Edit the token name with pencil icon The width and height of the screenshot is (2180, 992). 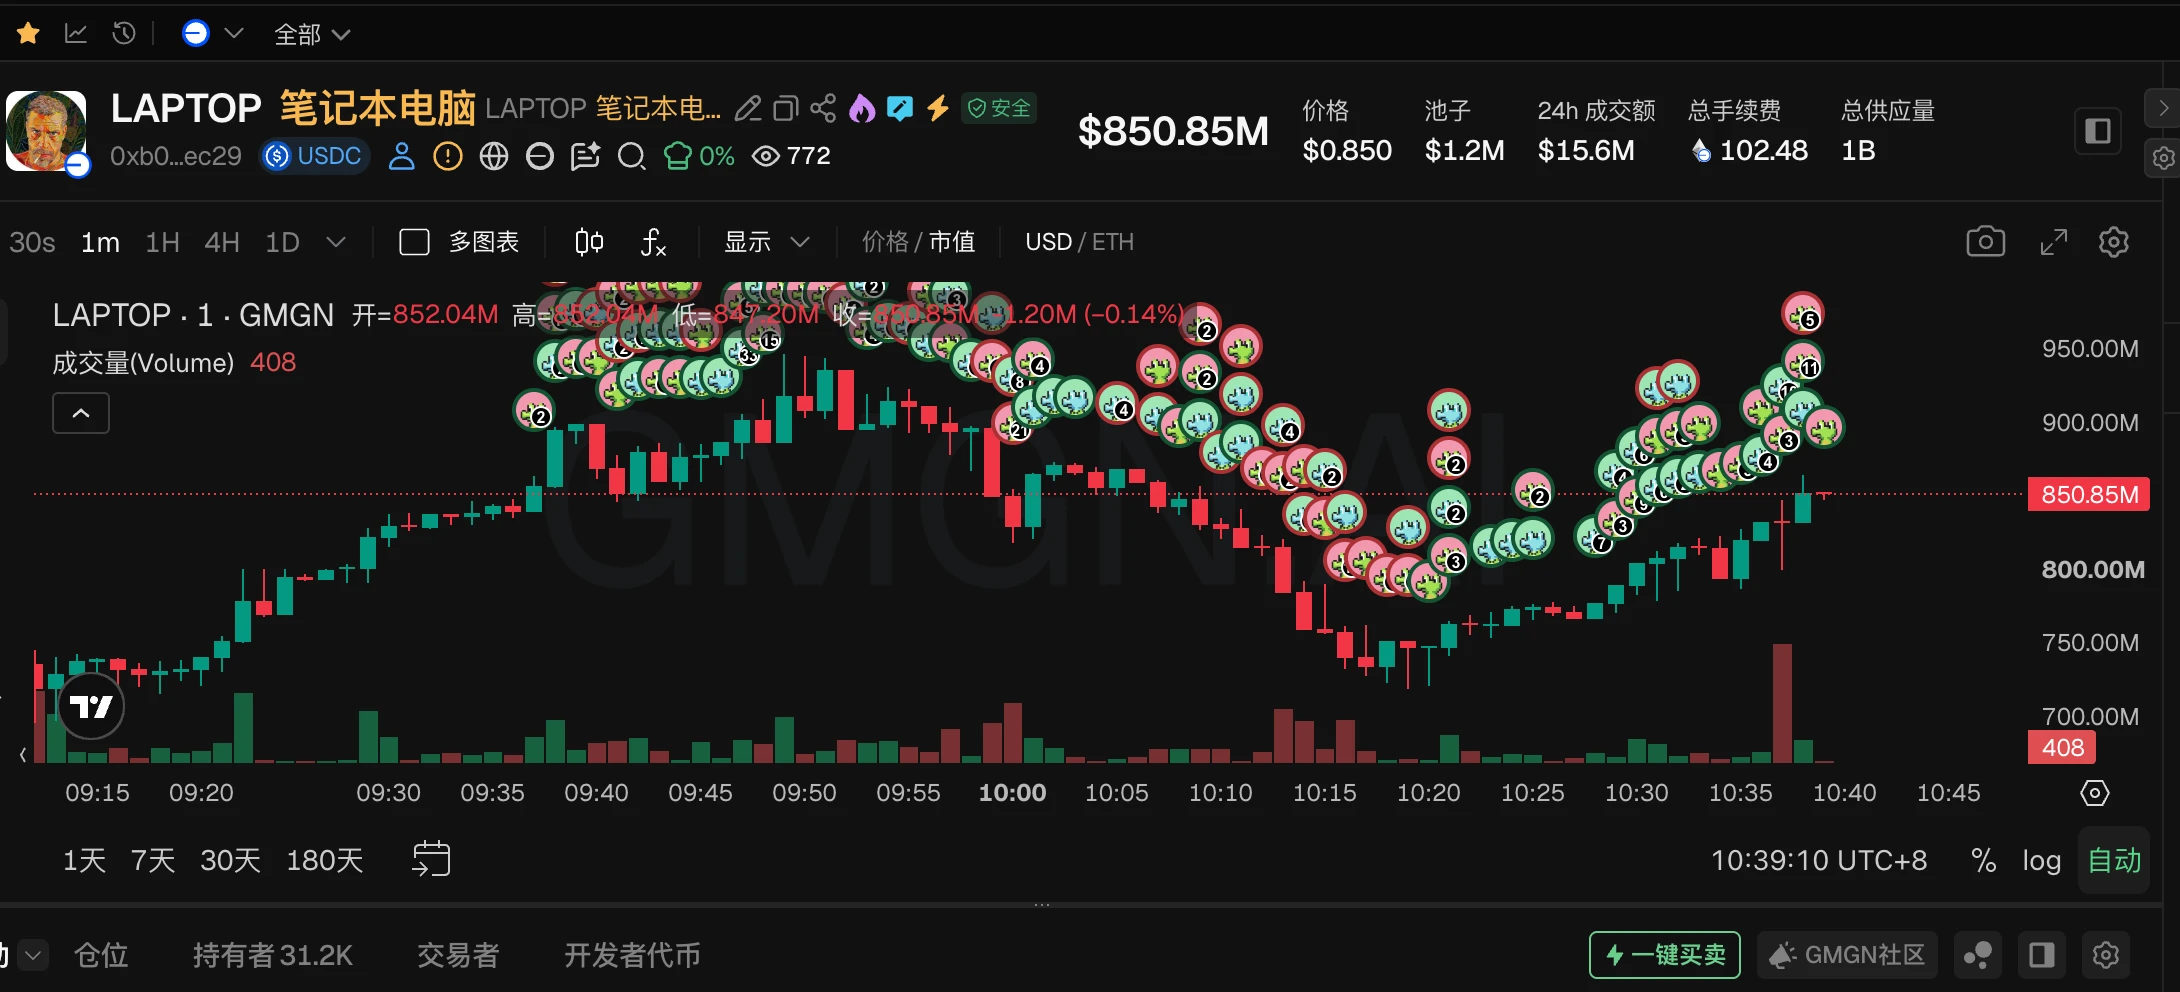click(x=748, y=108)
